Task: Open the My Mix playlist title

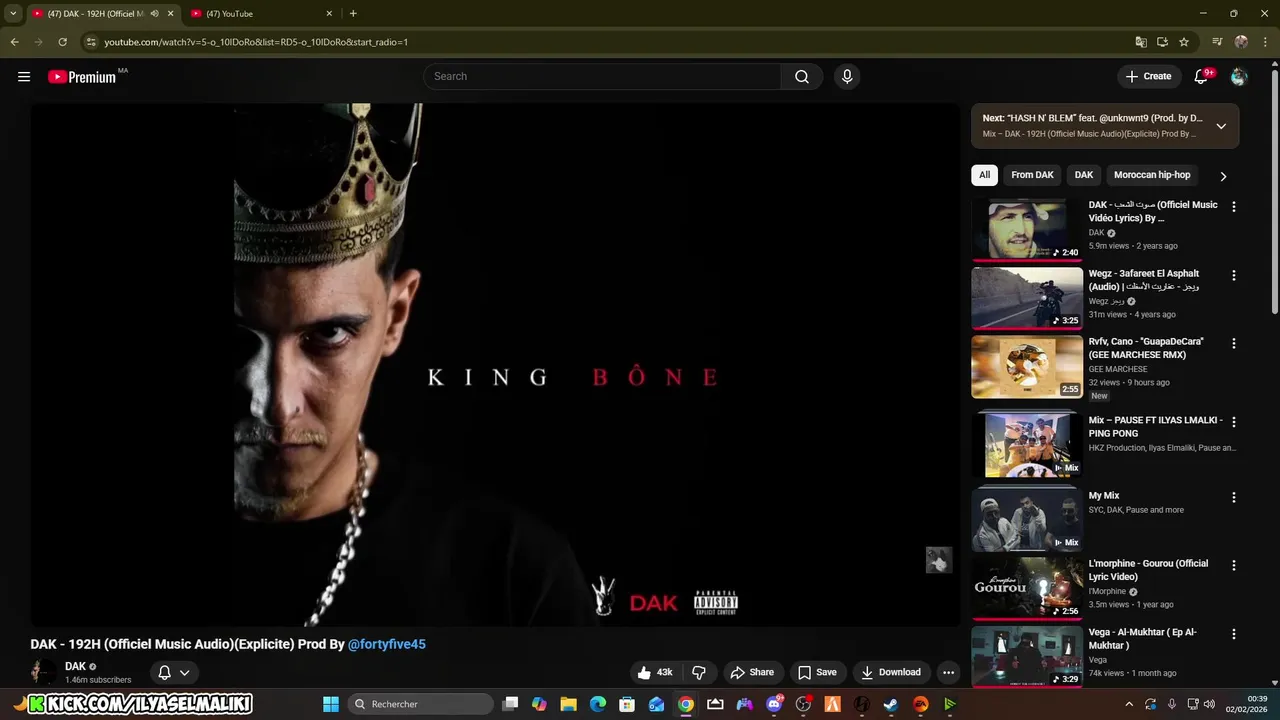Action: coord(1104,496)
